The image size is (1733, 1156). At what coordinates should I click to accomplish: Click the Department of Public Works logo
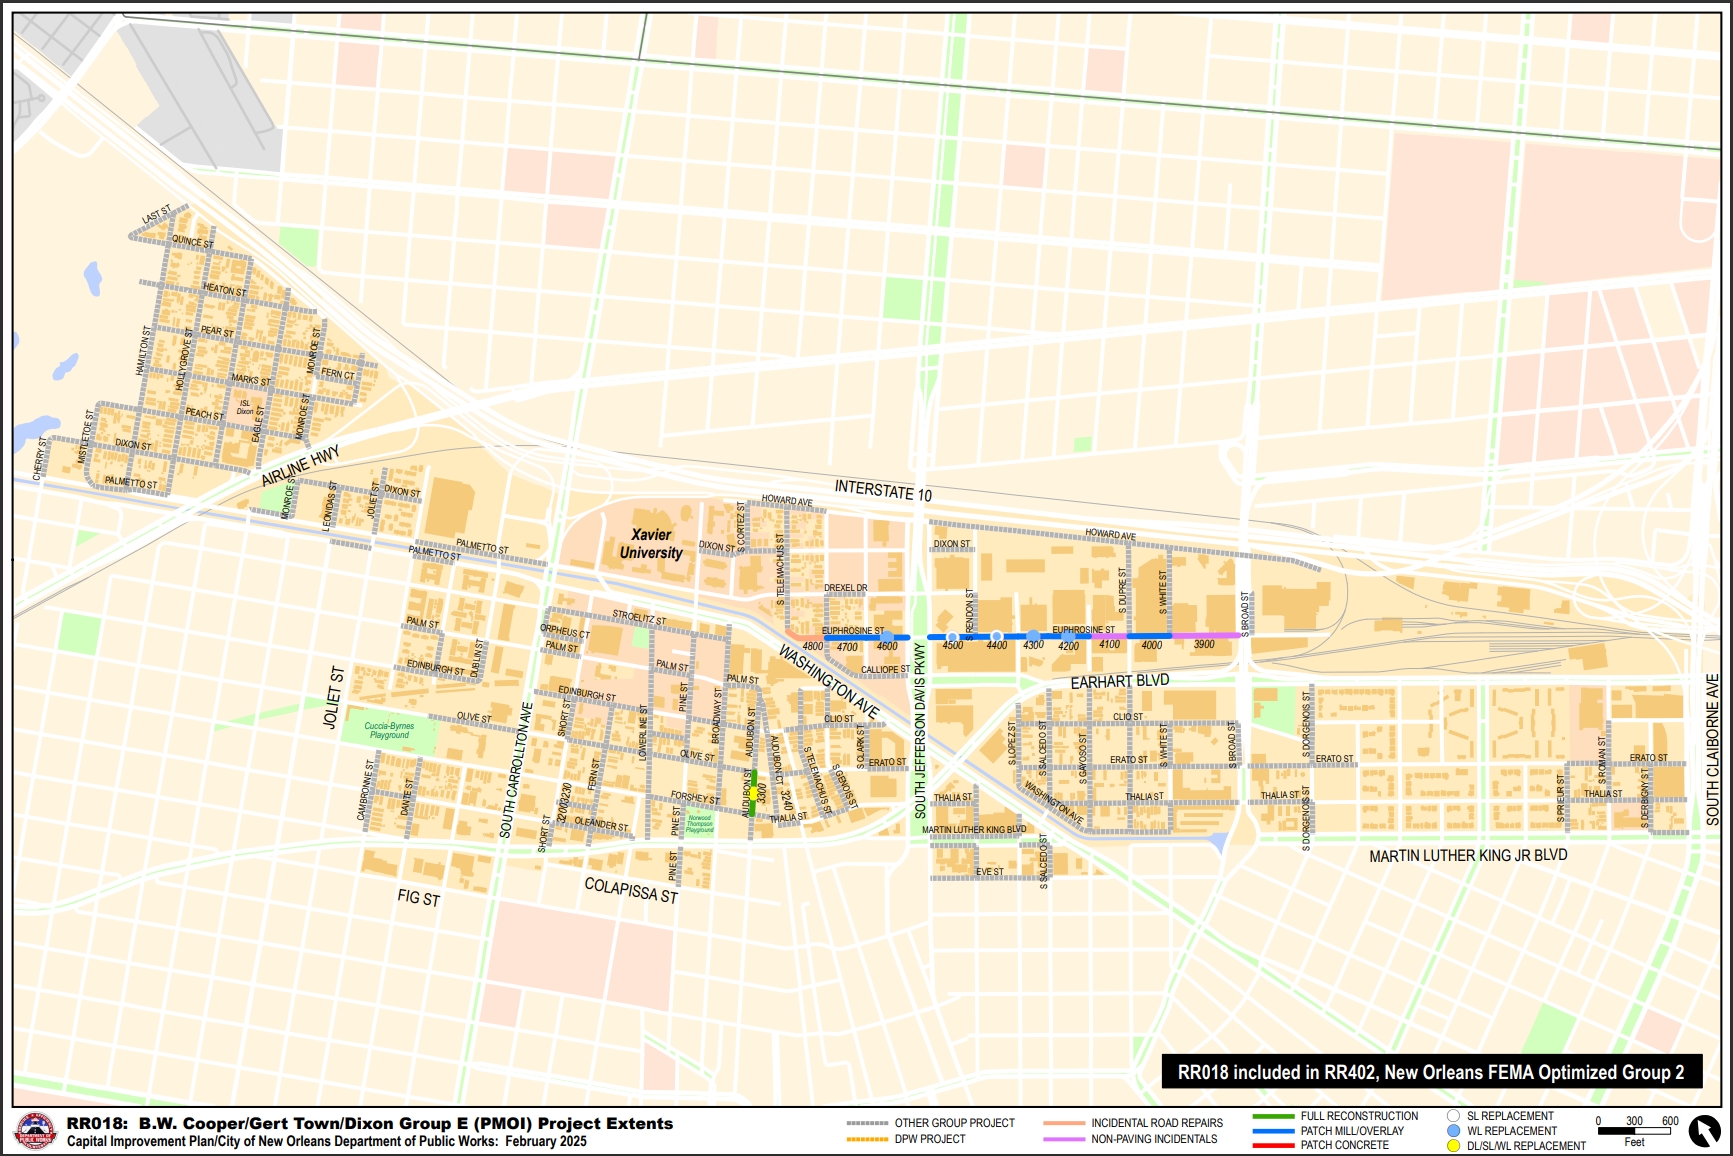(36, 1132)
